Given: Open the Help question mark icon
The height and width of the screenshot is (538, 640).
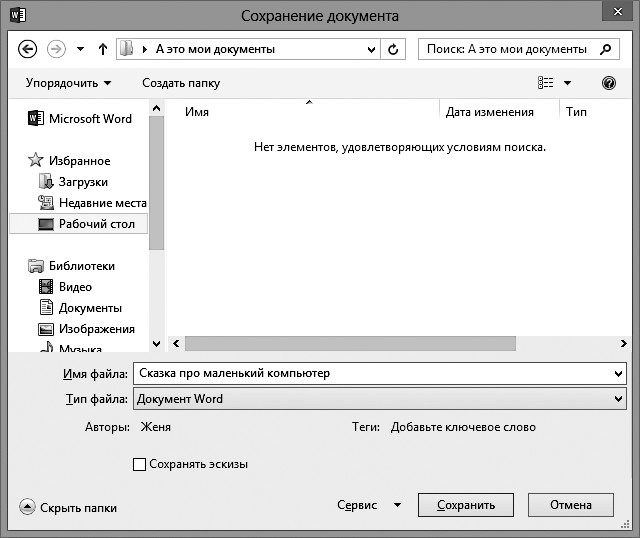Looking at the screenshot, I should pyautogui.click(x=608, y=83).
